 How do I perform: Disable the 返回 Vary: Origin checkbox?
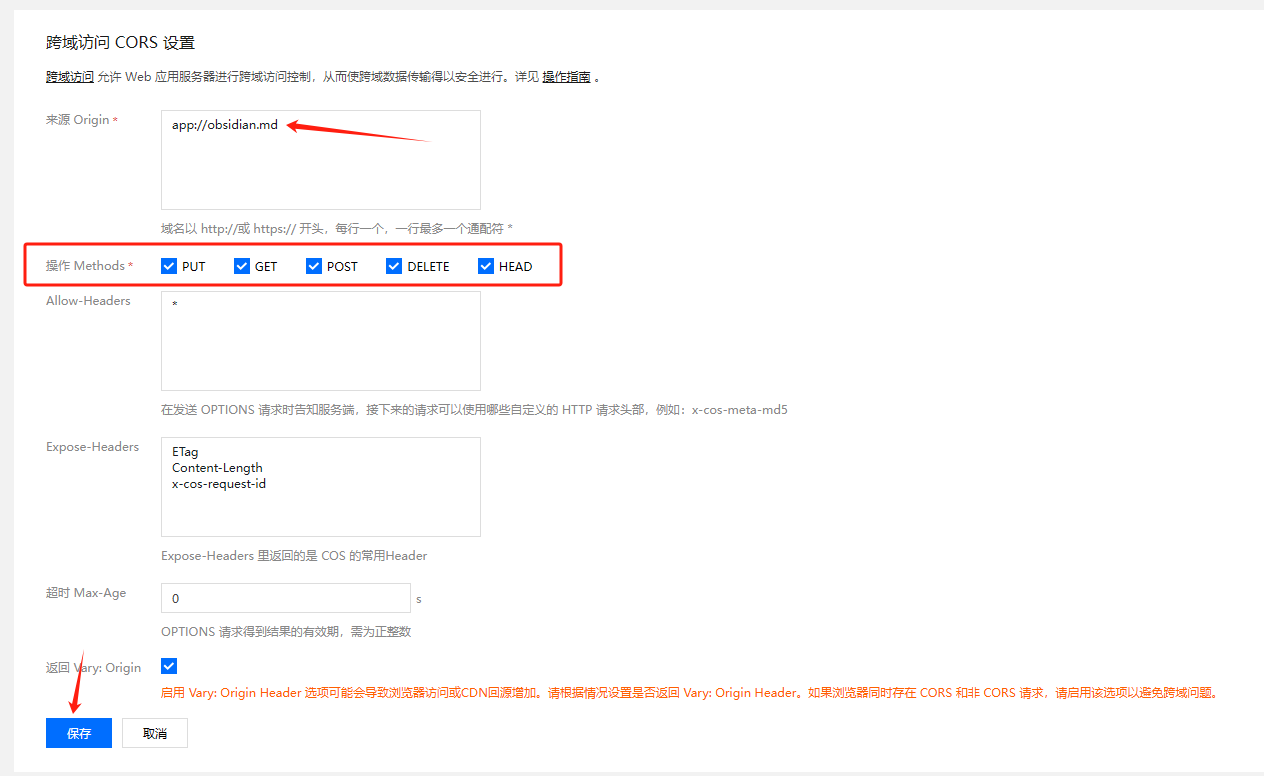(169, 665)
